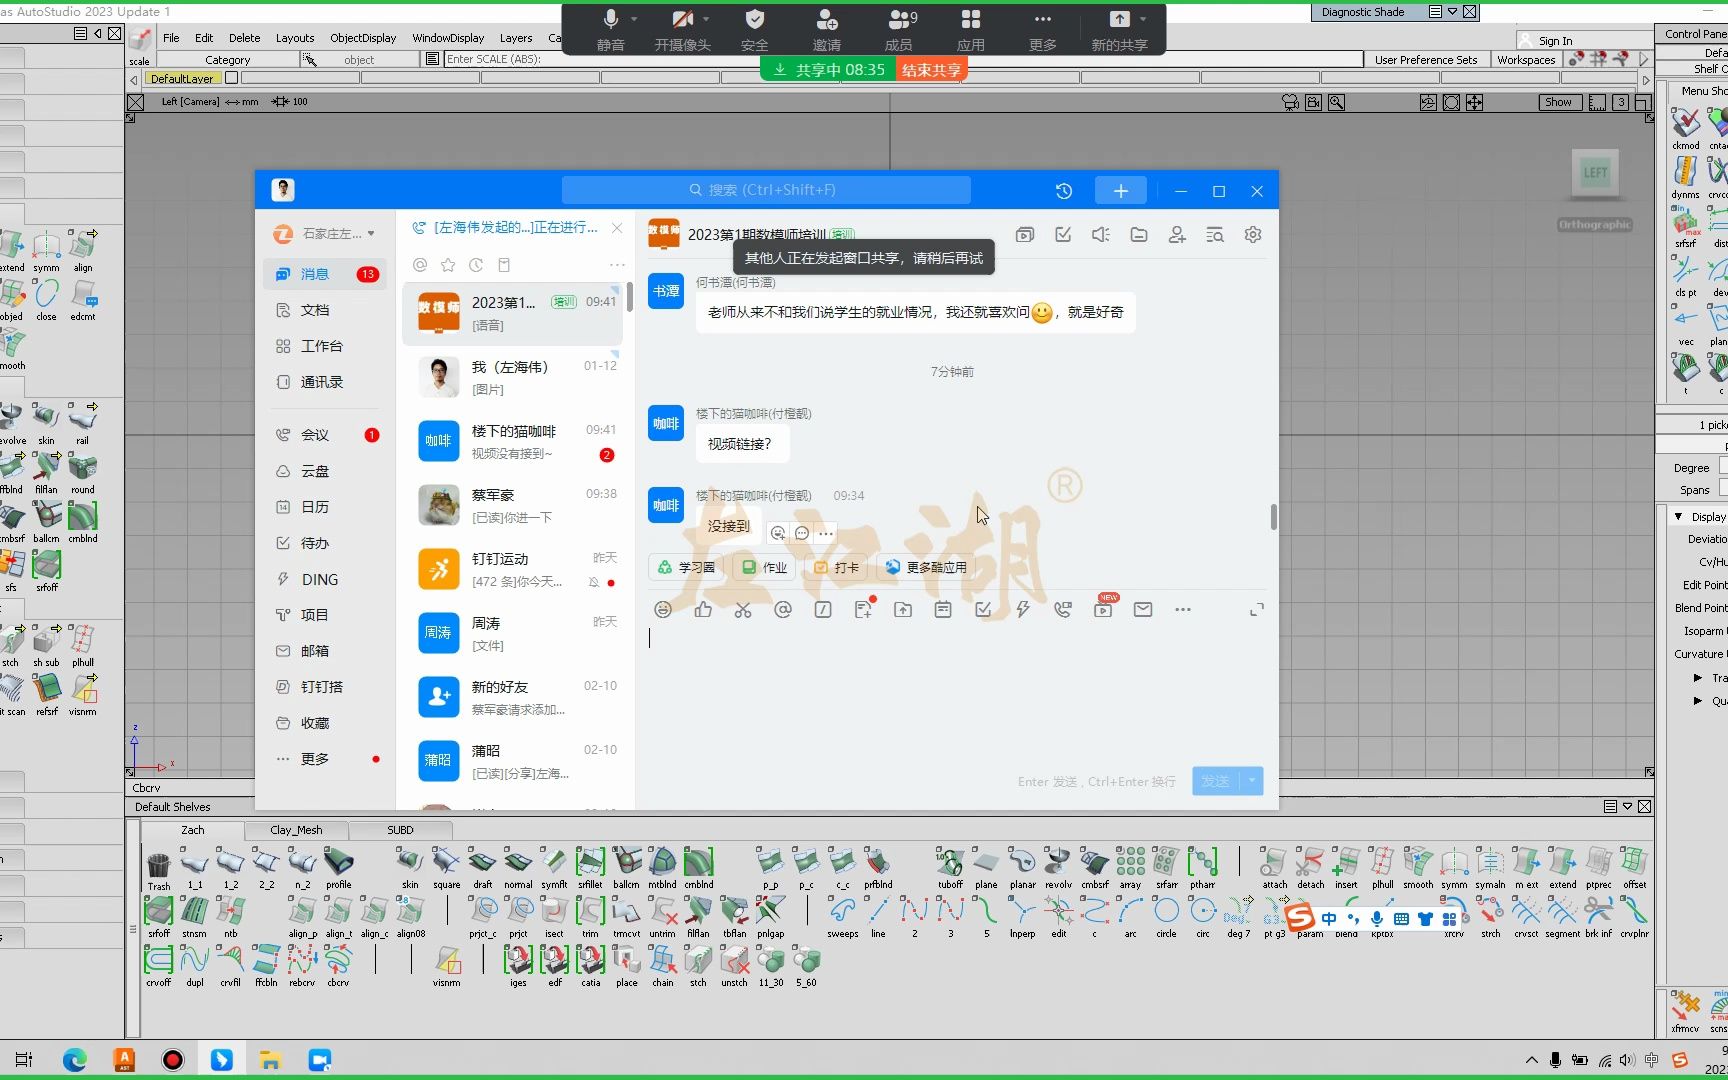The height and width of the screenshot is (1080, 1728).
Task: Click the add member icon in chat header
Action: 1176,234
